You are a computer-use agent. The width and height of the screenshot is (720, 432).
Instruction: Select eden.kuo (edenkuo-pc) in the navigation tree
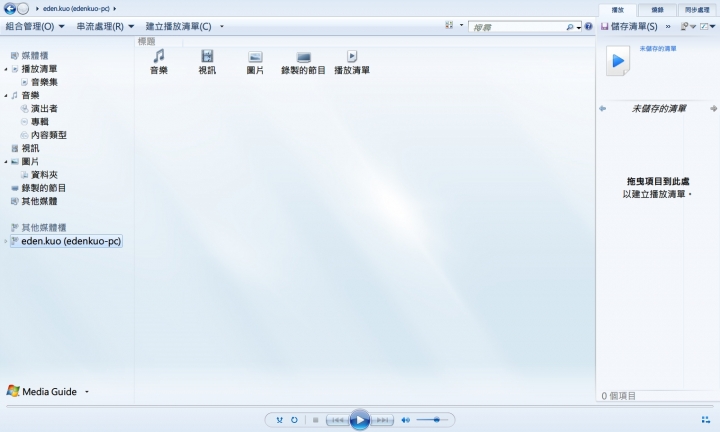coord(66,241)
